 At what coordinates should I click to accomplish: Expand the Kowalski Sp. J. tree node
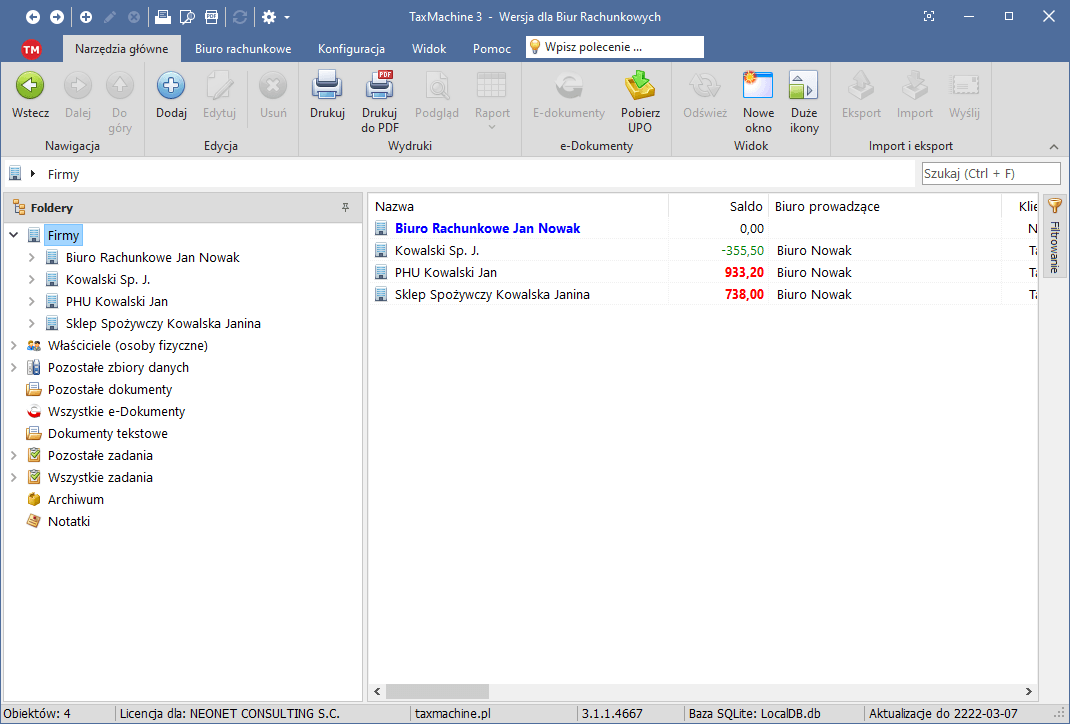coord(32,280)
